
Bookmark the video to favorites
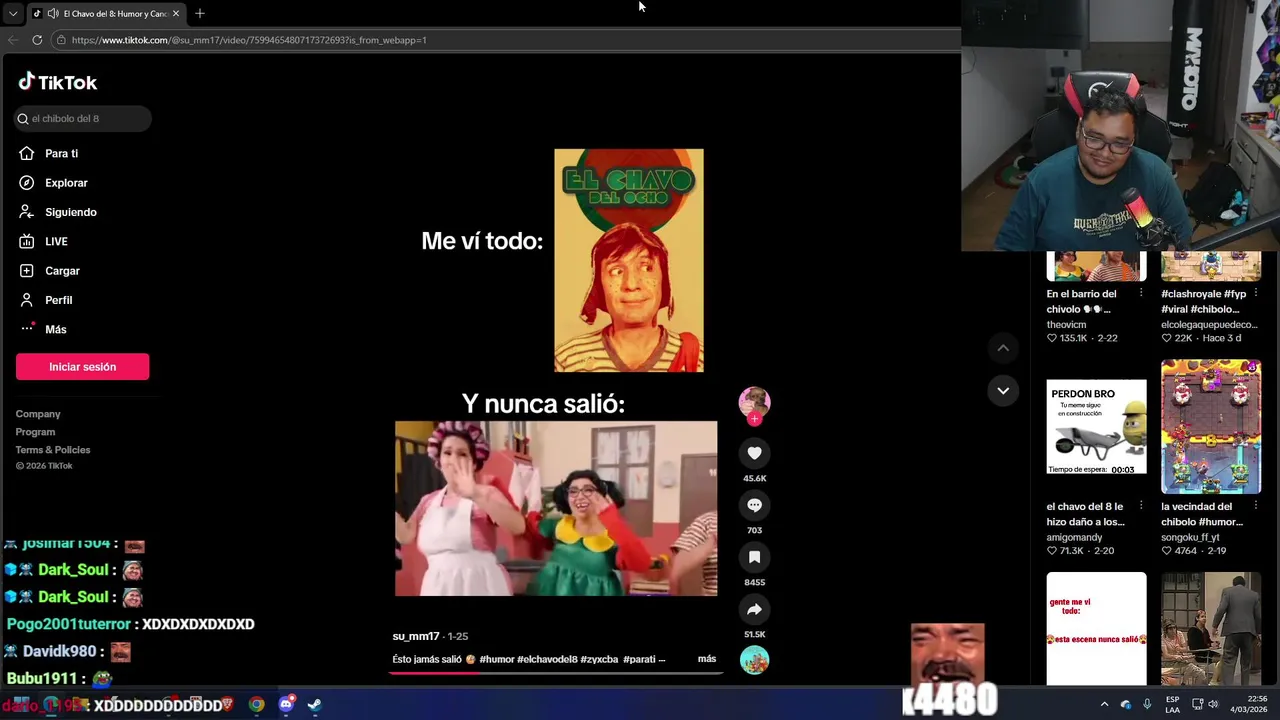pyautogui.click(x=754, y=557)
